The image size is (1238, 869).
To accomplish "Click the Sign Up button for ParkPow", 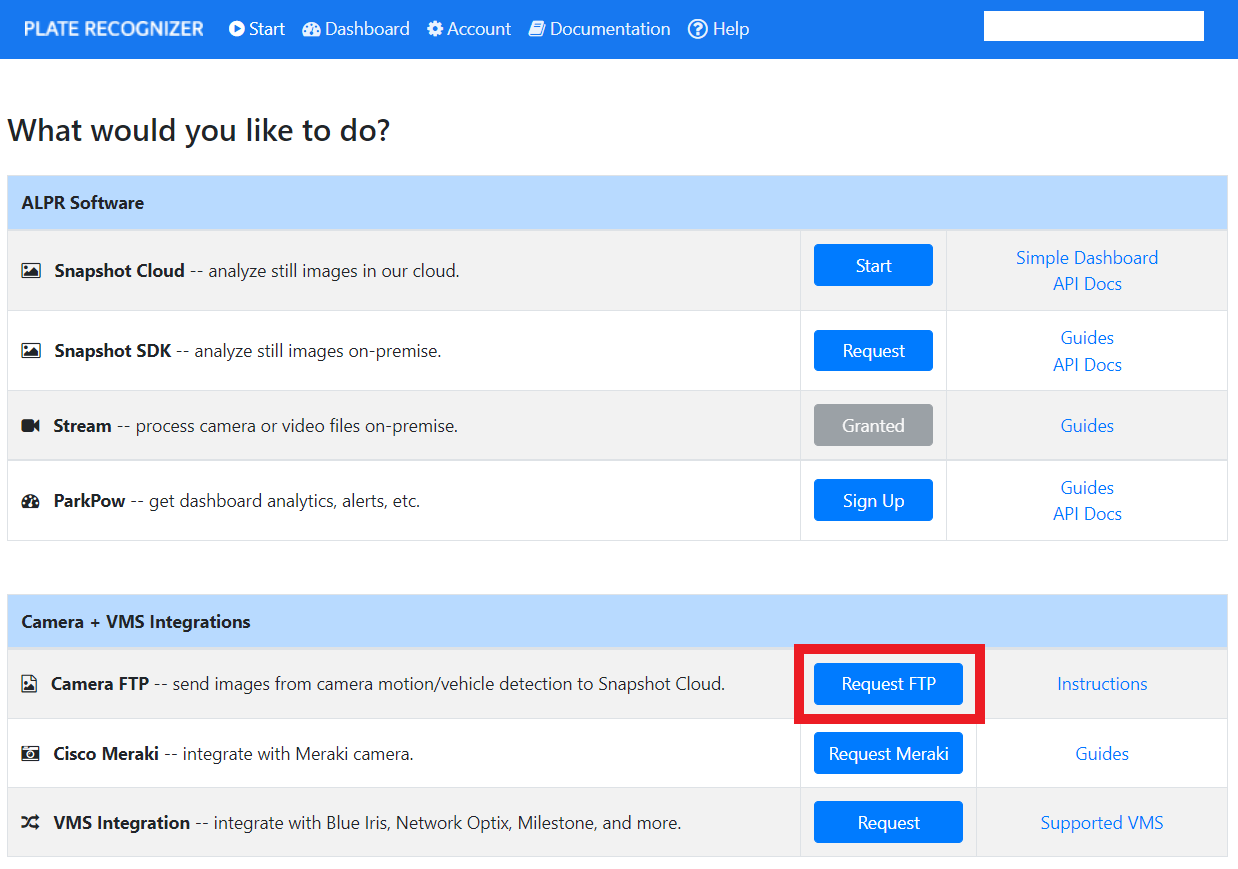I will [873, 500].
